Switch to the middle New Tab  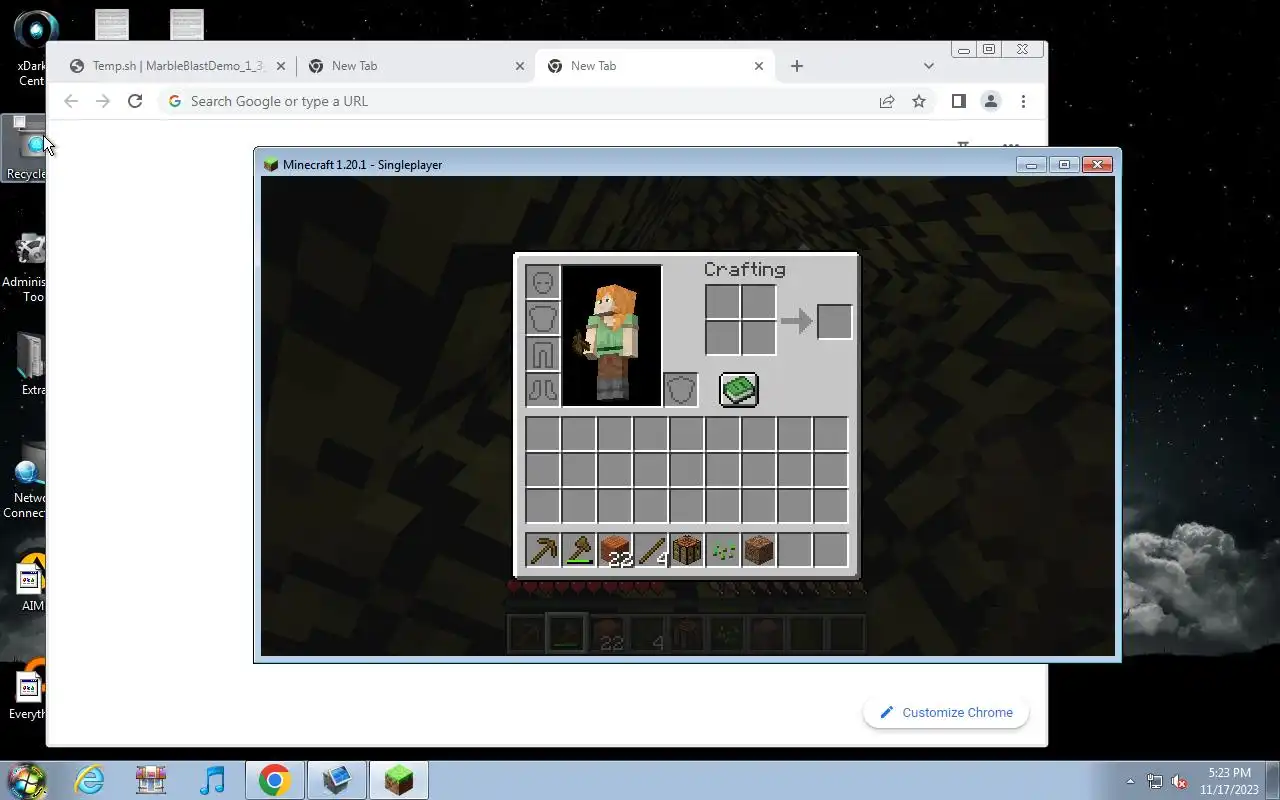(416, 66)
